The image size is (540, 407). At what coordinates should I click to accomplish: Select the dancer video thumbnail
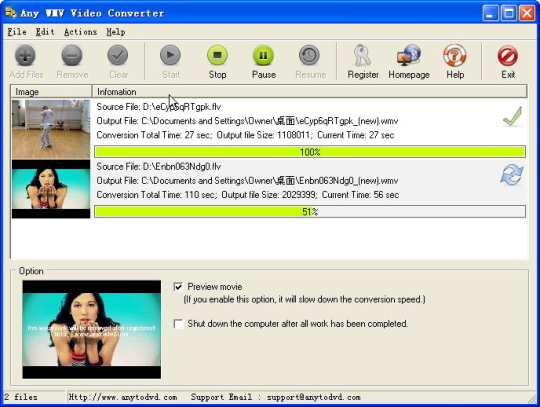click(x=51, y=129)
